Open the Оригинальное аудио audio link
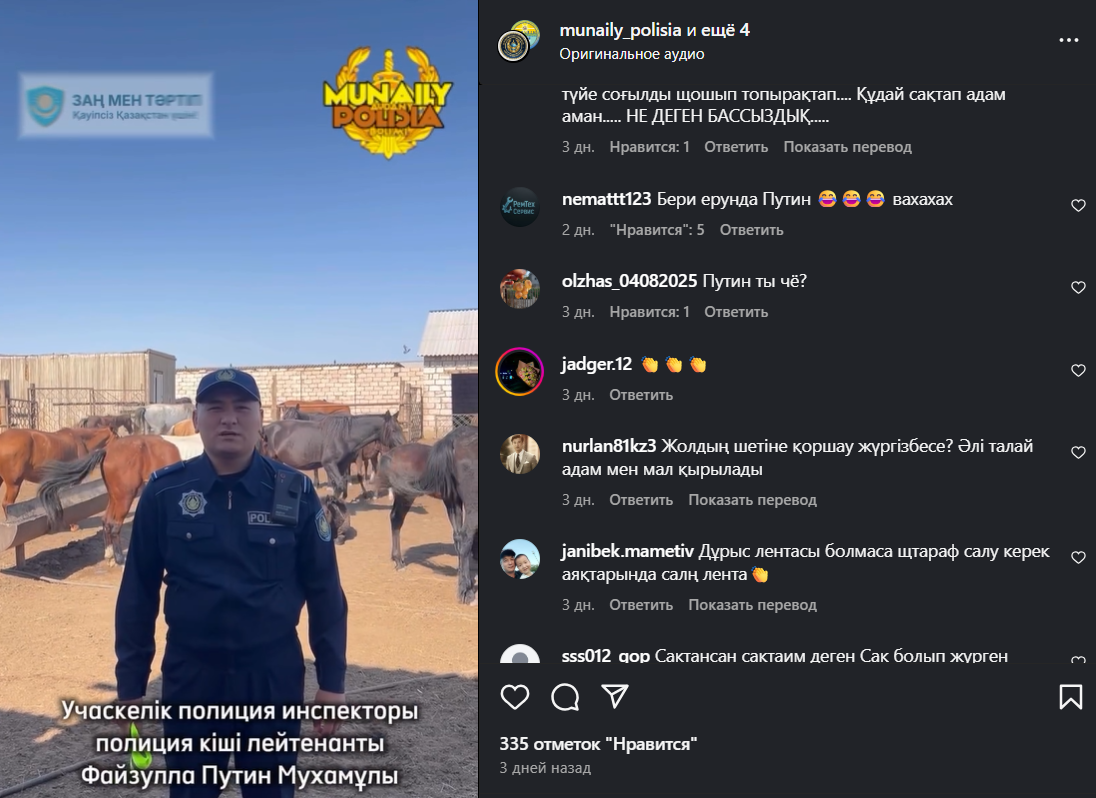 click(x=632, y=54)
